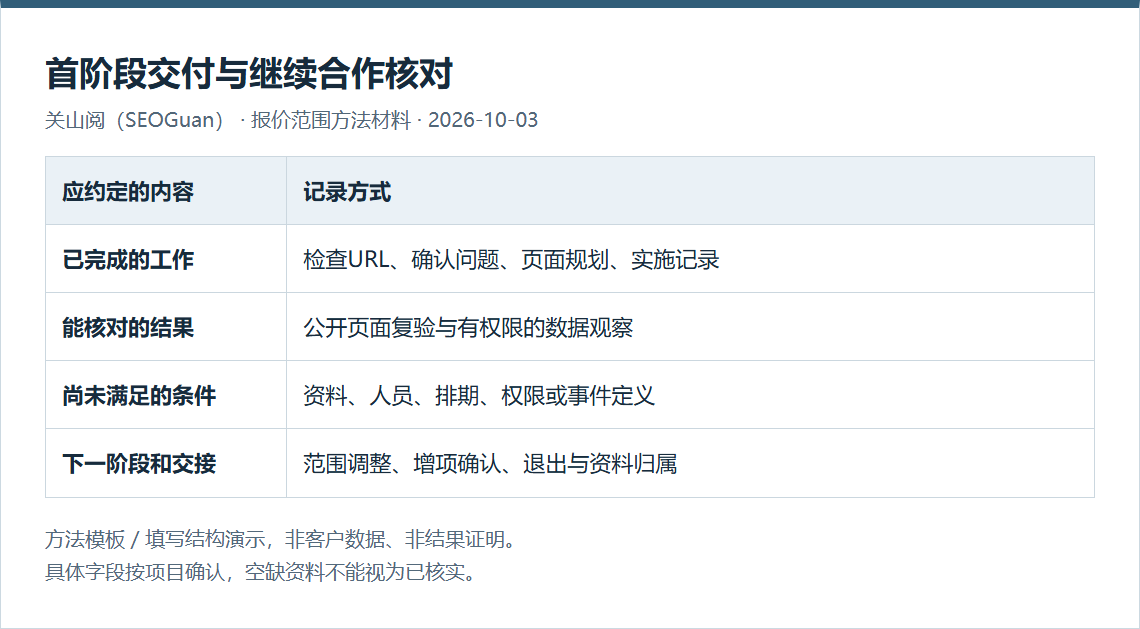Select the title 首阶段交付与继续合作核对
The image size is (1140, 629).
[249, 73]
